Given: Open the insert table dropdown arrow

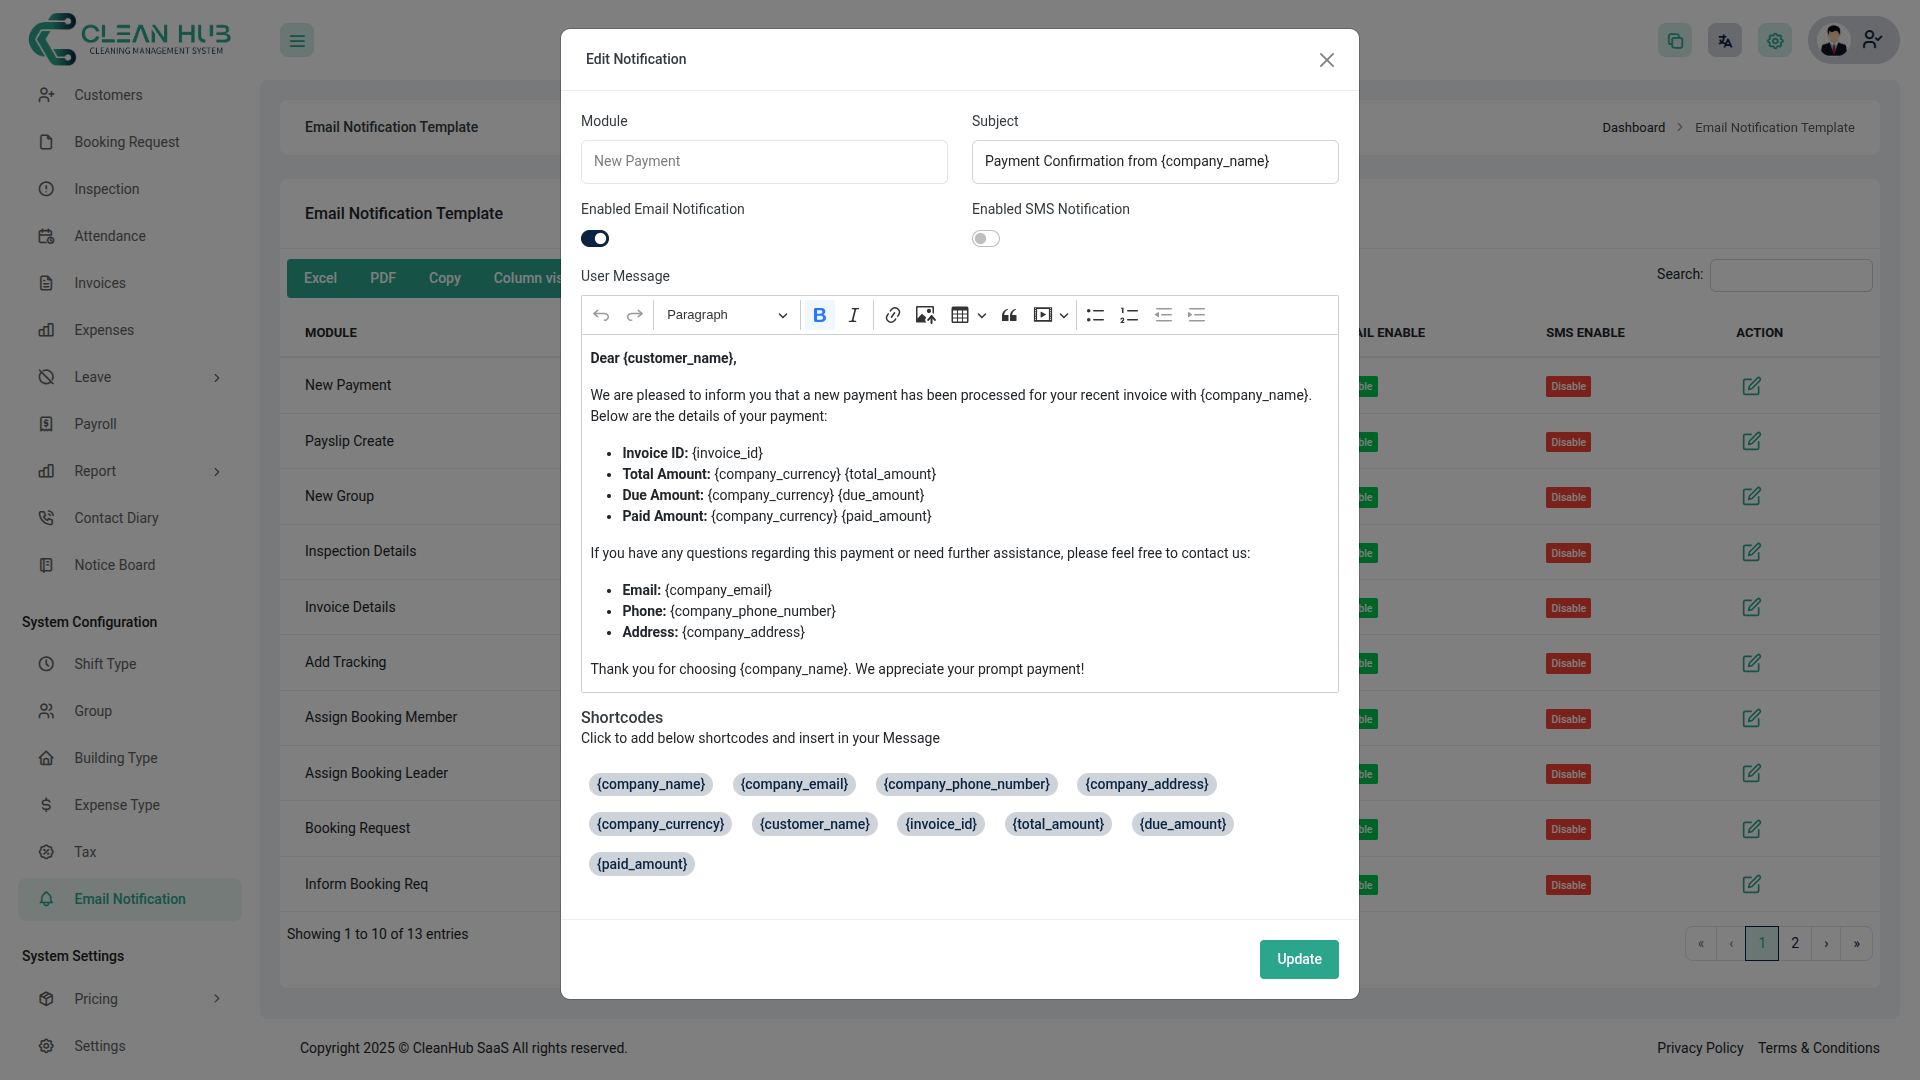Looking at the screenshot, I should tap(981, 314).
